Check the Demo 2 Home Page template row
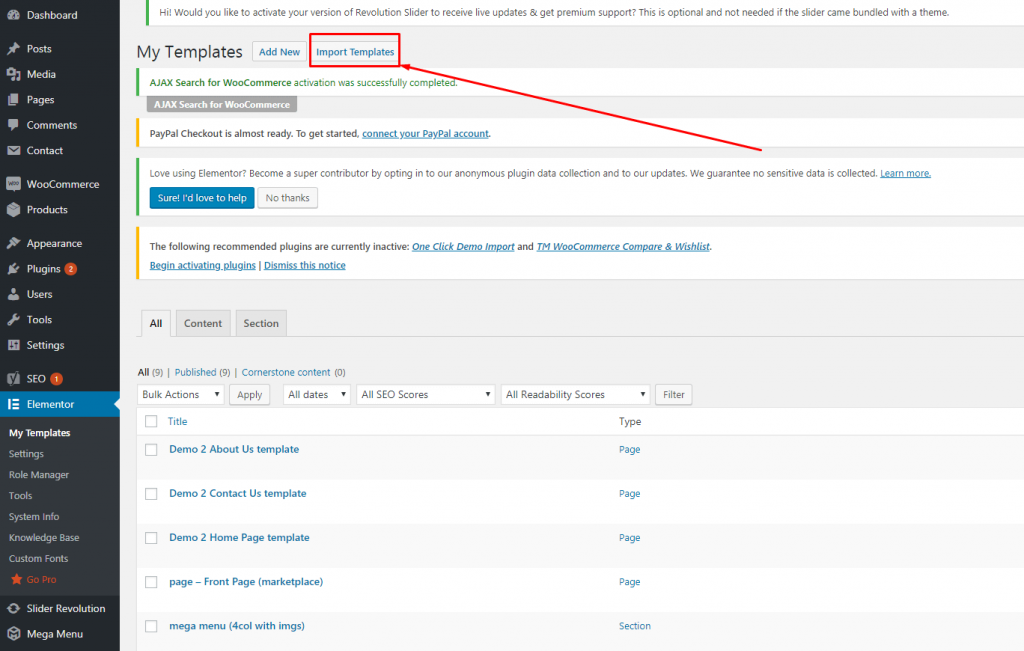Viewport: 1024px width, 651px height. tap(151, 538)
